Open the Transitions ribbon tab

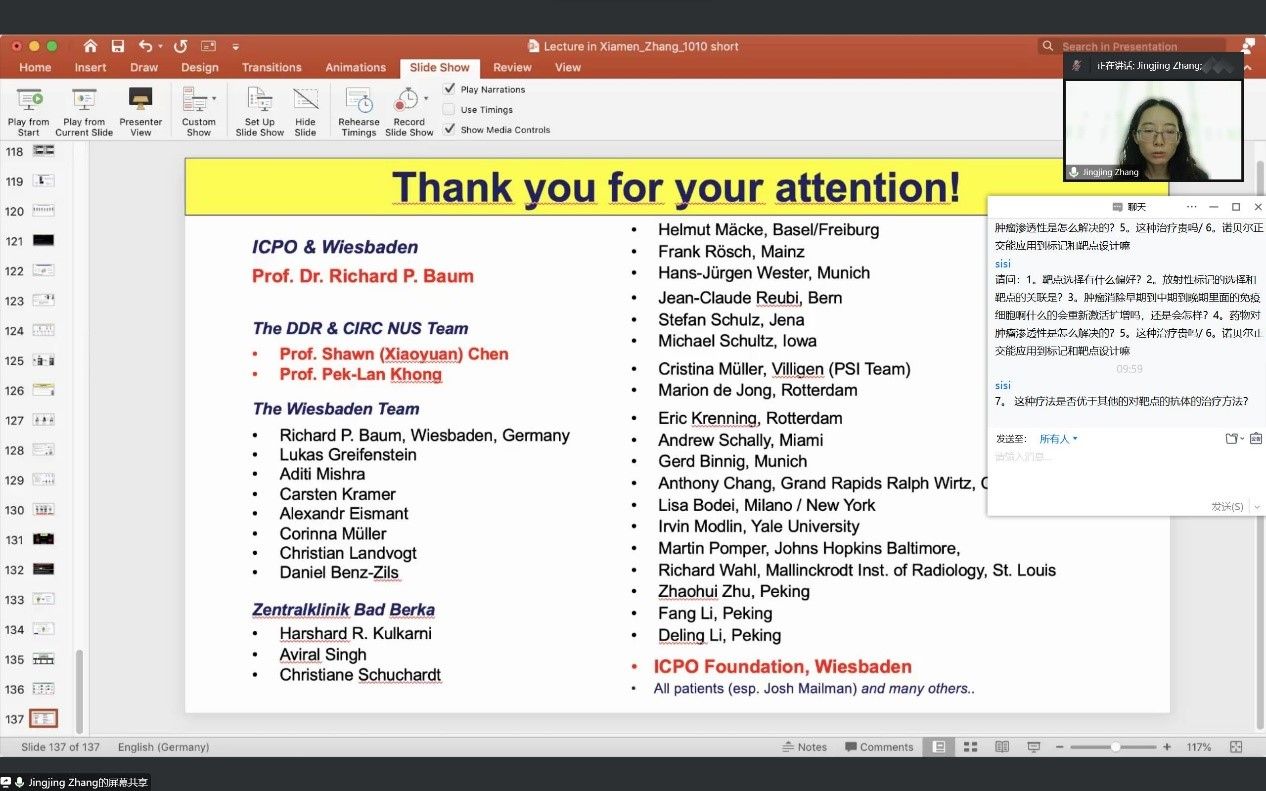point(271,68)
